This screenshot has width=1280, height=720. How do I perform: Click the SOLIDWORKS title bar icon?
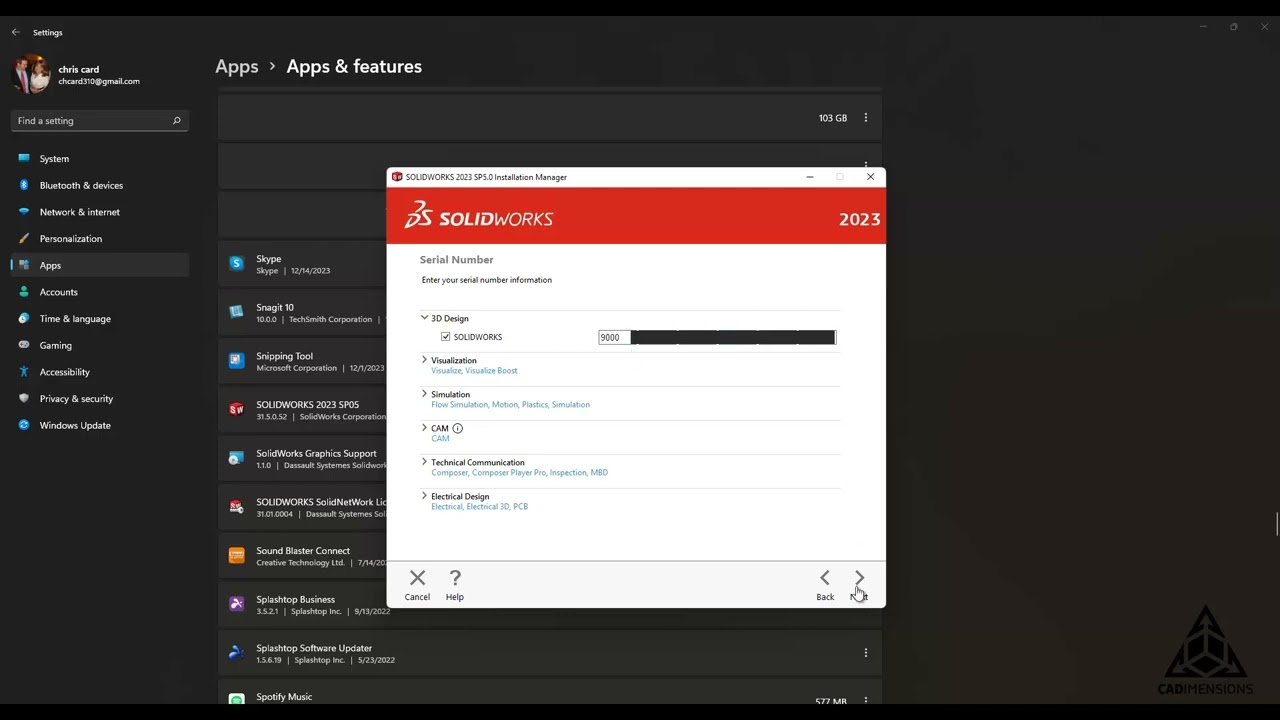click(397, 177)
